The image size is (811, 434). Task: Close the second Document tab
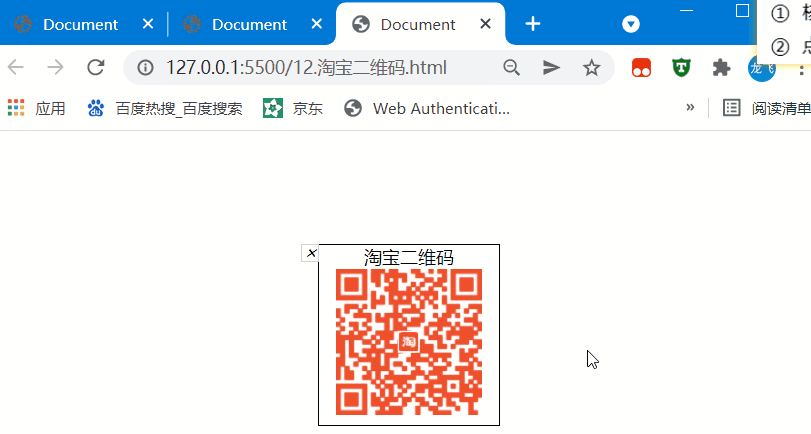[317, 24]
